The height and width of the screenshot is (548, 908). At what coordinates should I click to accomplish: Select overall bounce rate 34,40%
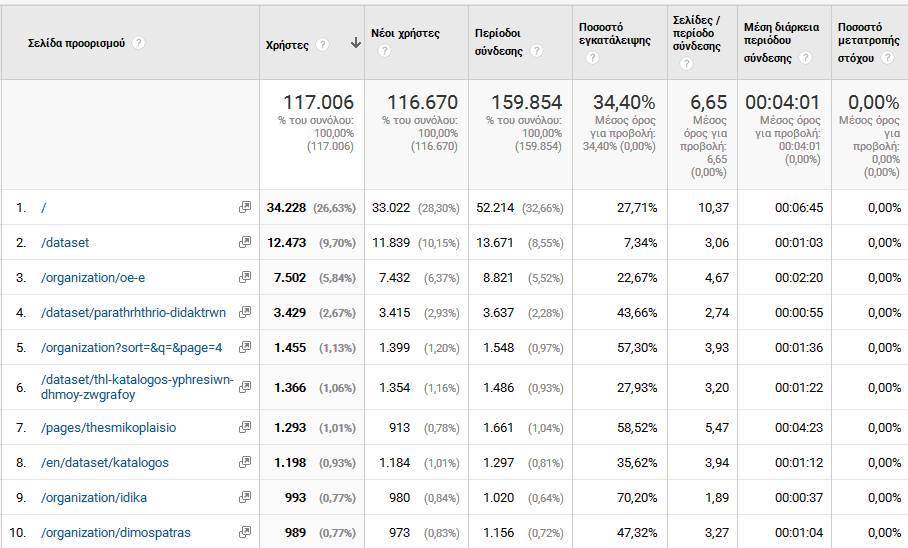624,103
